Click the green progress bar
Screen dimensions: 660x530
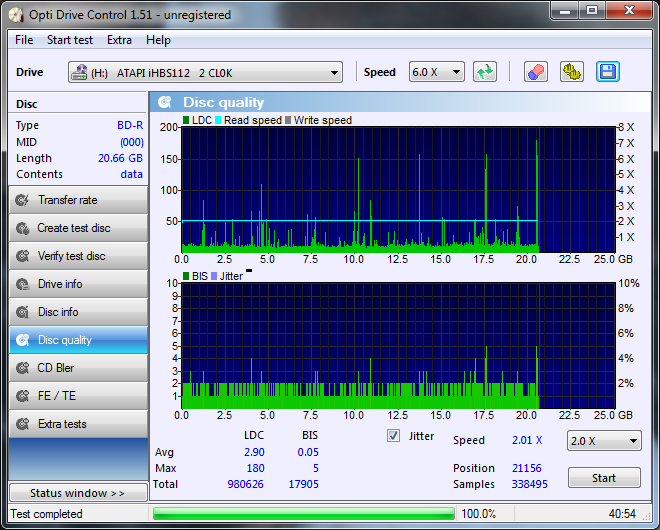coord(303,514)
